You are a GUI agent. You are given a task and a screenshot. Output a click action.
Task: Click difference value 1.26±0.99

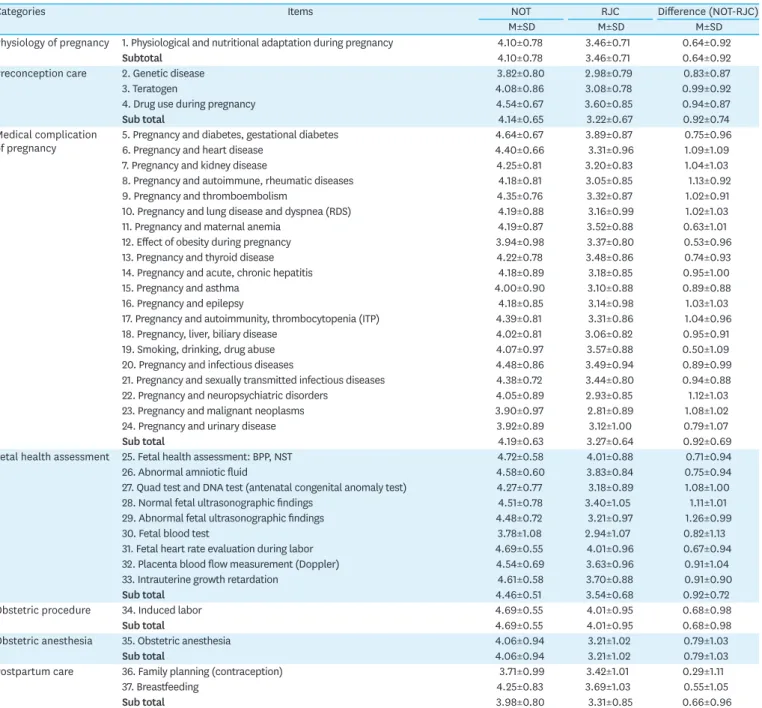tap(708, 518)
